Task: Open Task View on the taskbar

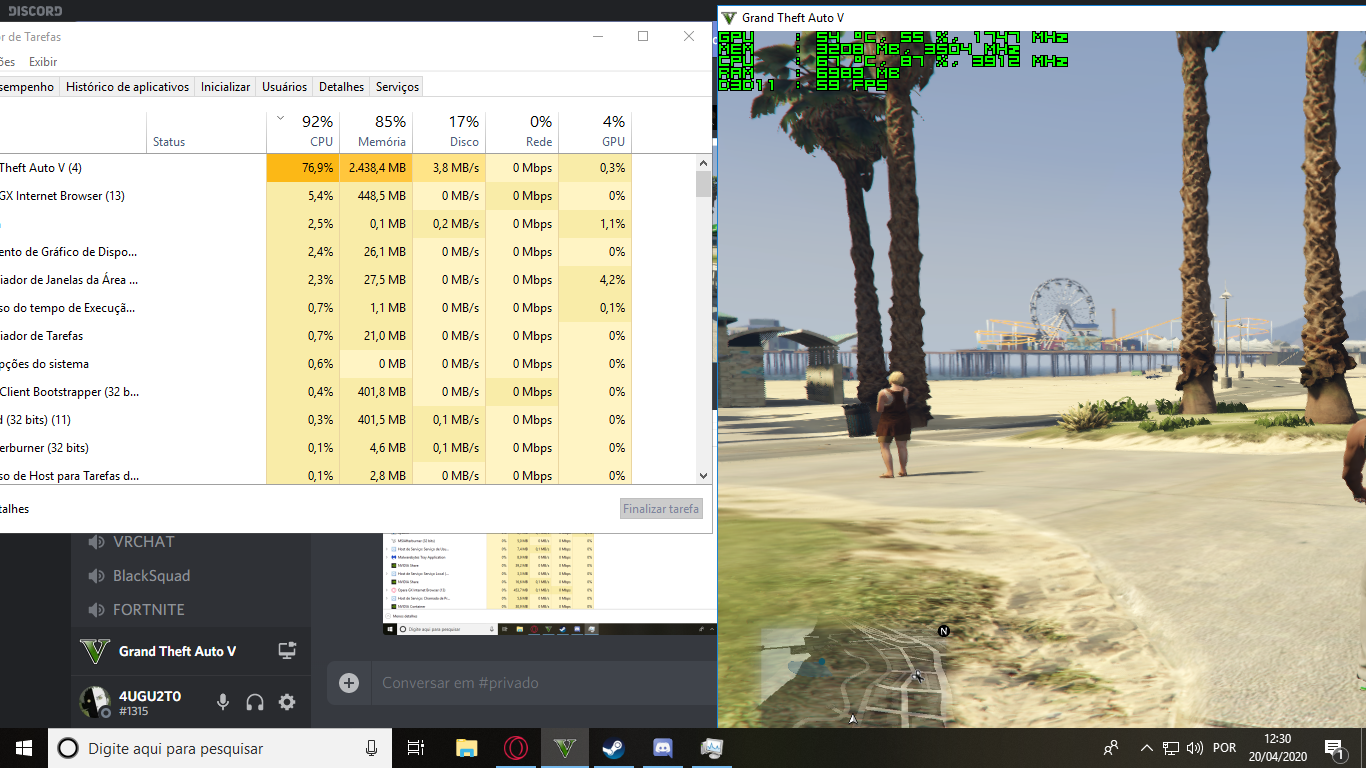Action: (417, 748)
